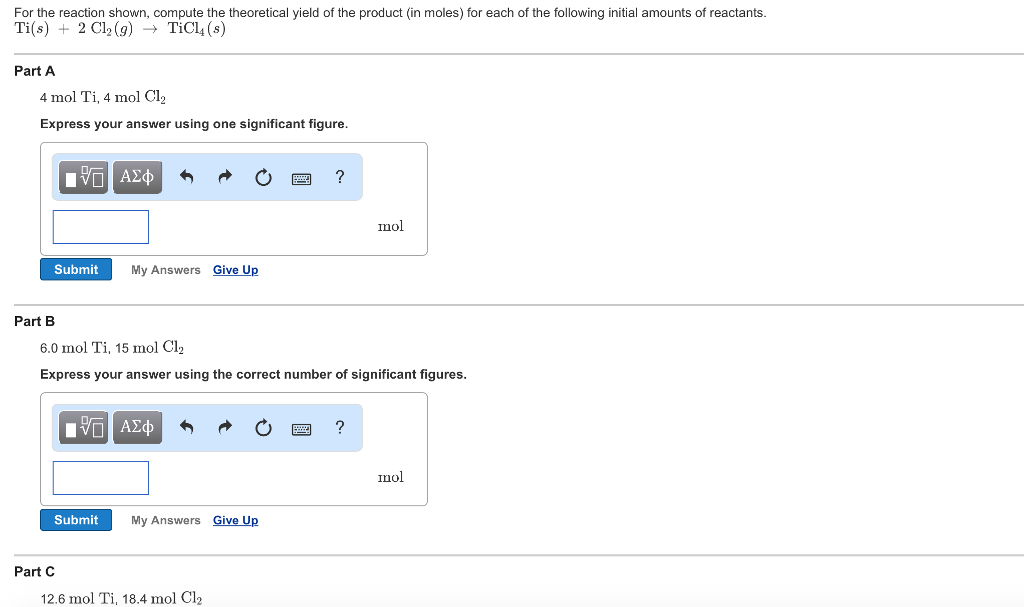Undo last edit in Part B toolbar
Image resolution: width=1024 pixels, height=607 pixels.
186,427
